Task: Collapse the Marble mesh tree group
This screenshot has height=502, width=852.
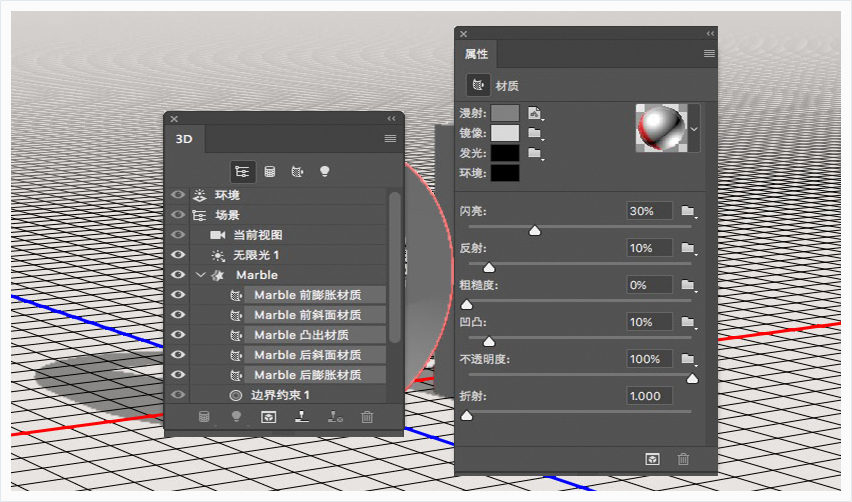Action: [x=201, y=275]
